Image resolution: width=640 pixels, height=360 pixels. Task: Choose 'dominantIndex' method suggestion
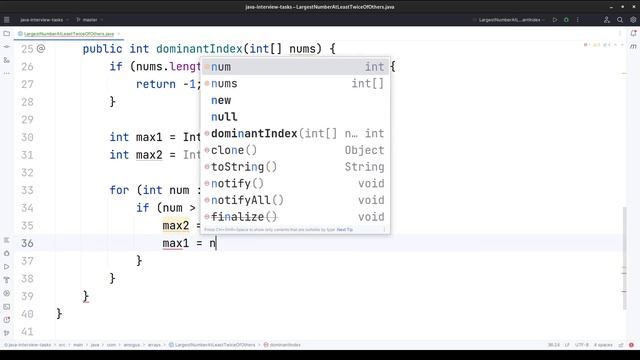(295, 133)
